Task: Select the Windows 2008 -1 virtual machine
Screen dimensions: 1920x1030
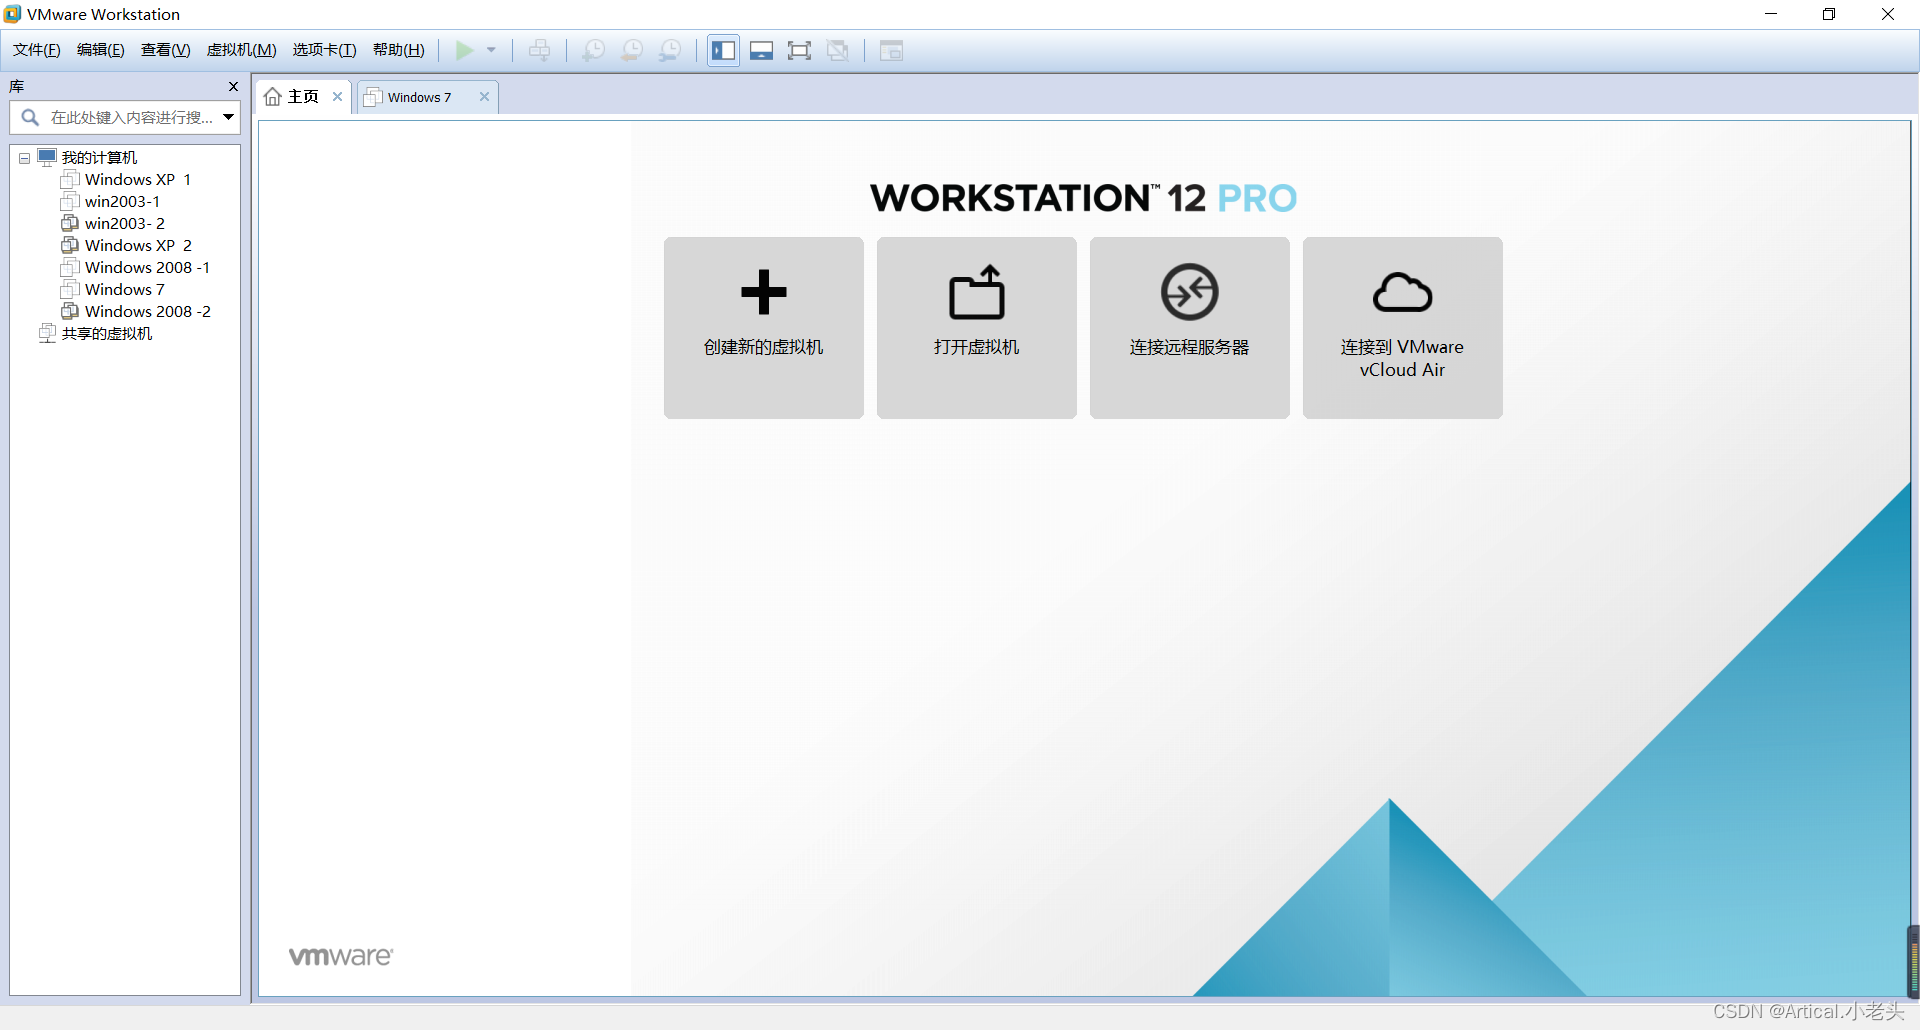Action: tap(147, 267)
